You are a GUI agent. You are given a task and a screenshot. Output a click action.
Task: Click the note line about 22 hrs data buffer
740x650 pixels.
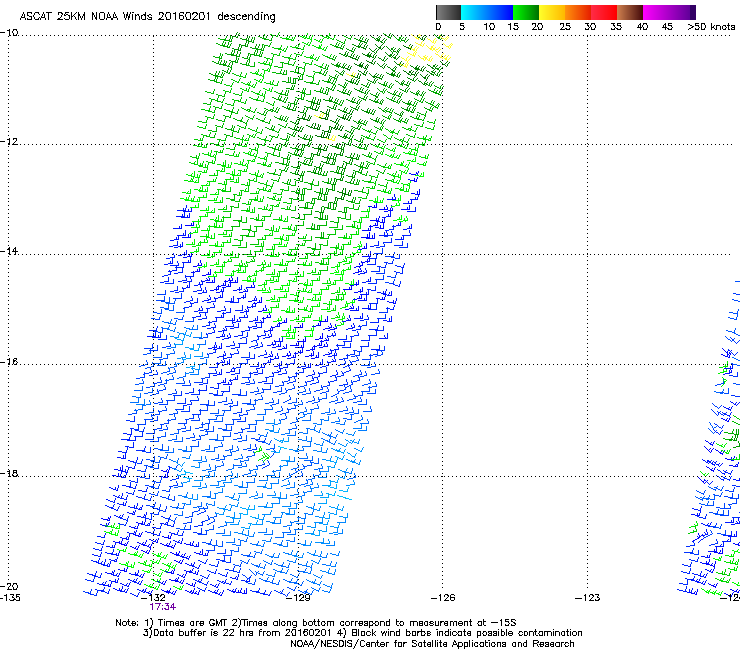tap(362, 633)
